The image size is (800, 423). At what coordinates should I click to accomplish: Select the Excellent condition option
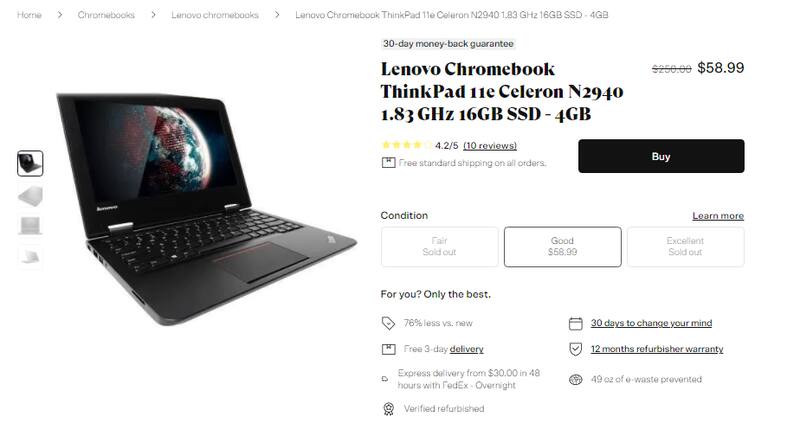point(685,246)
